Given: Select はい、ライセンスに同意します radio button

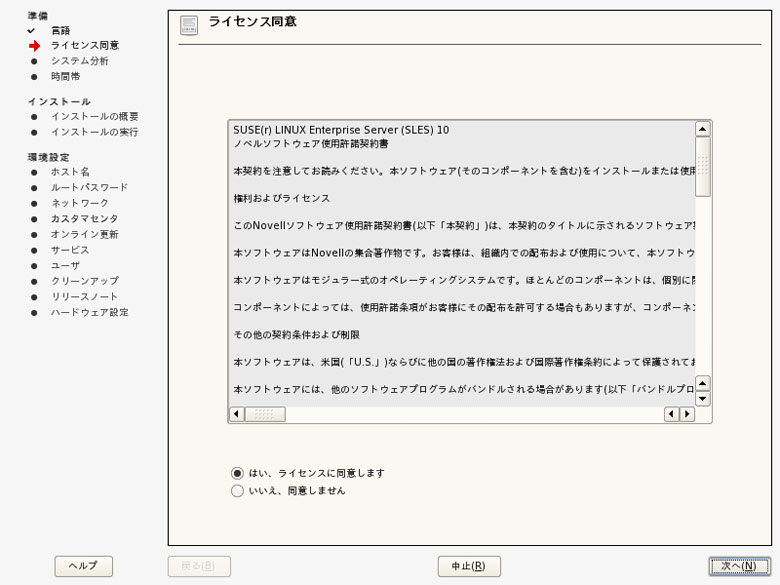Looking at the screenshot, I should click(237, 473).
